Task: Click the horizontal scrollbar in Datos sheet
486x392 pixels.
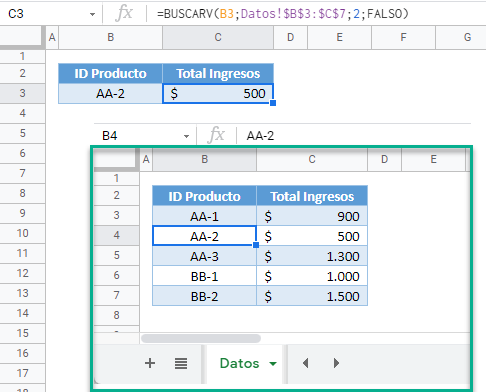Action: (x=201, y=338)
